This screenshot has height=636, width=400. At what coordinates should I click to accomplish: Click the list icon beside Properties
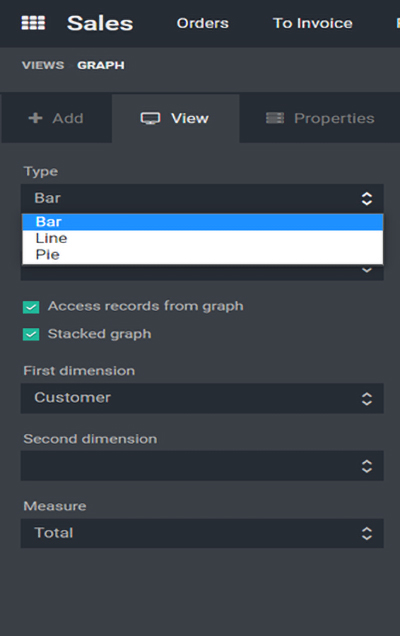(275, 118)
